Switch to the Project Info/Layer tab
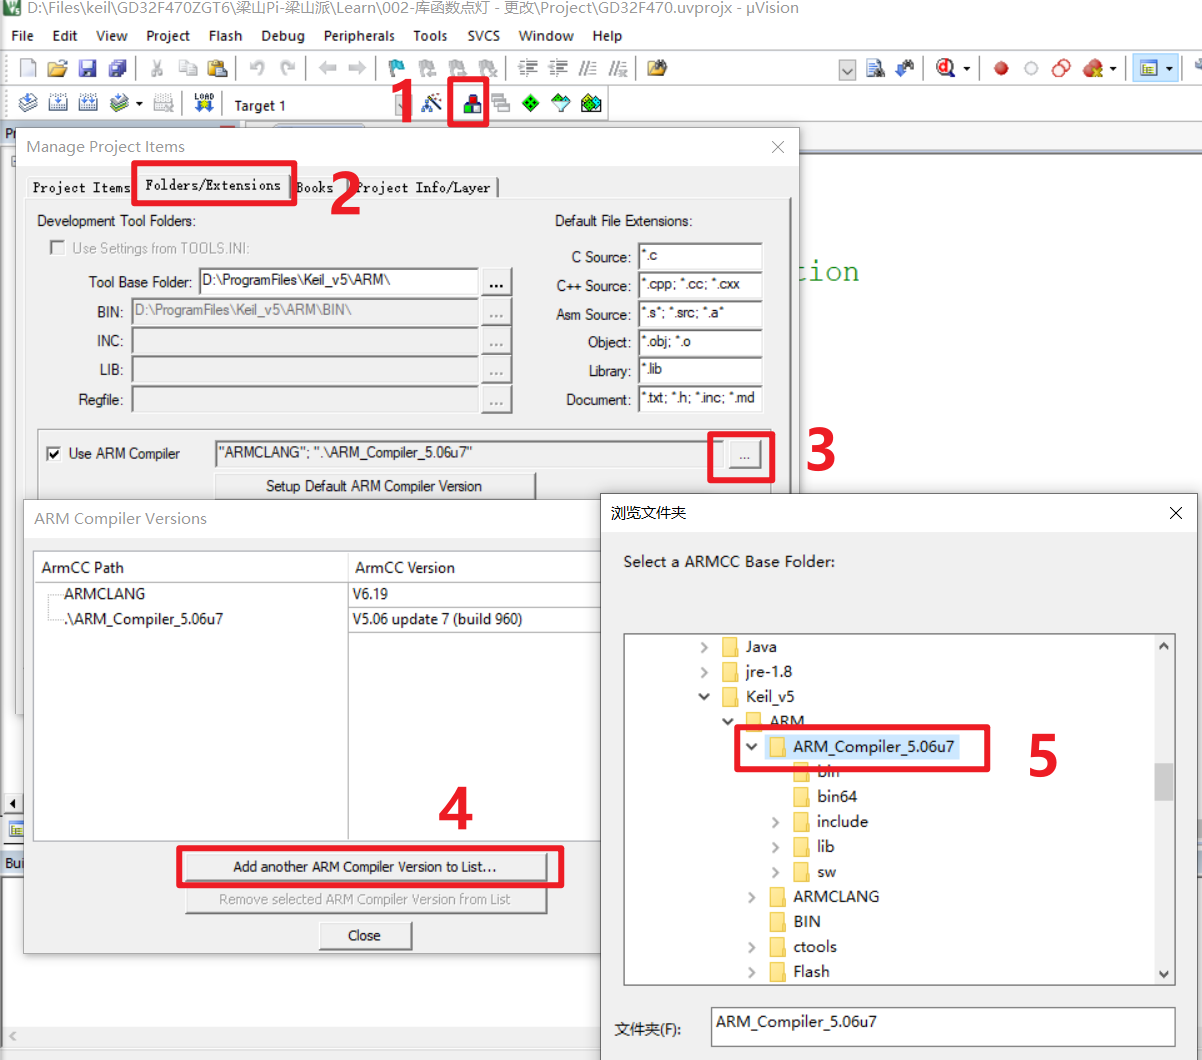The width and height of the screenshot is (1202, 1060). 422,187
